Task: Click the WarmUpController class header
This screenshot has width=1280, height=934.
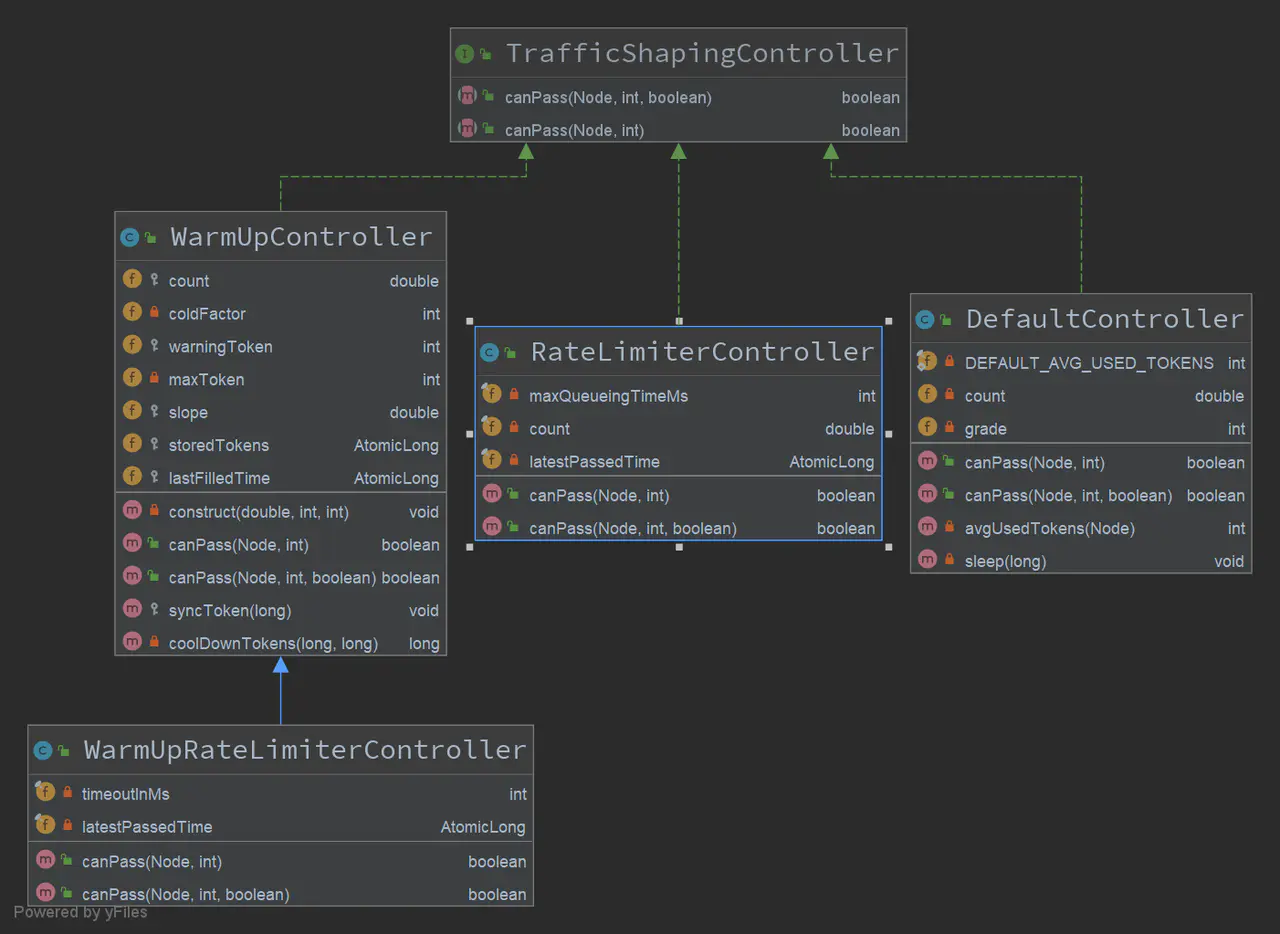Action: coord(281,237)
